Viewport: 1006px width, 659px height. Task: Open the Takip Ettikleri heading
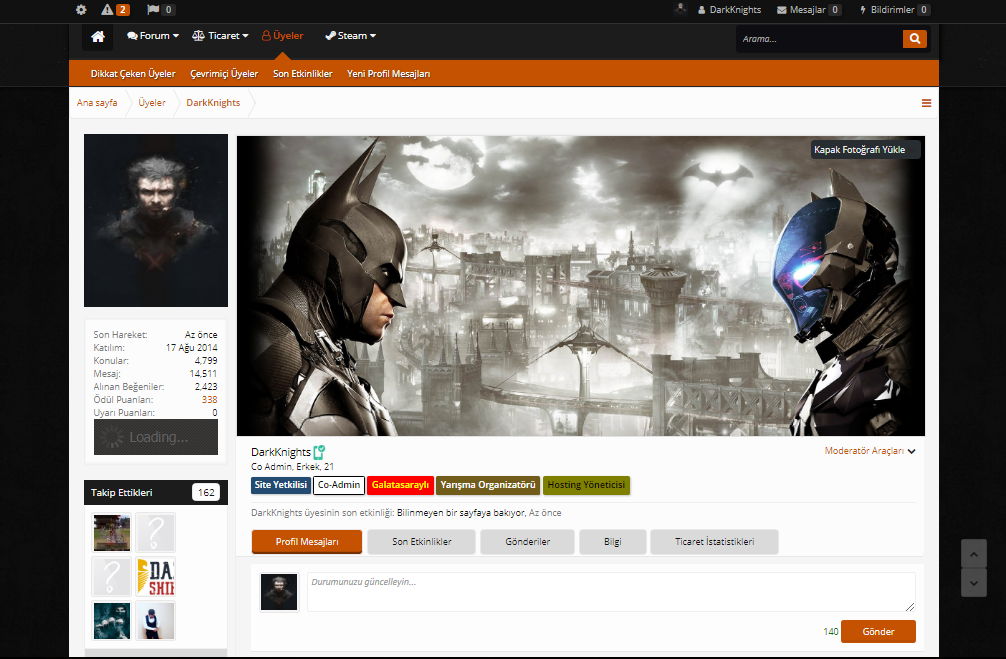coord(122,493)
